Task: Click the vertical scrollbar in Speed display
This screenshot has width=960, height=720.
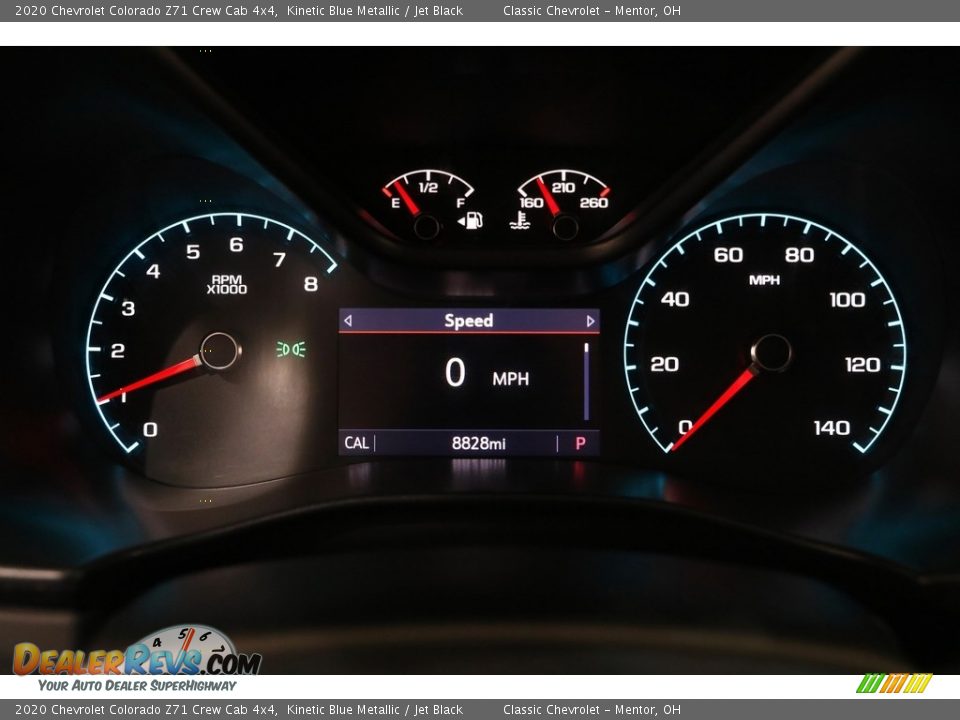Action: (586, 381)
